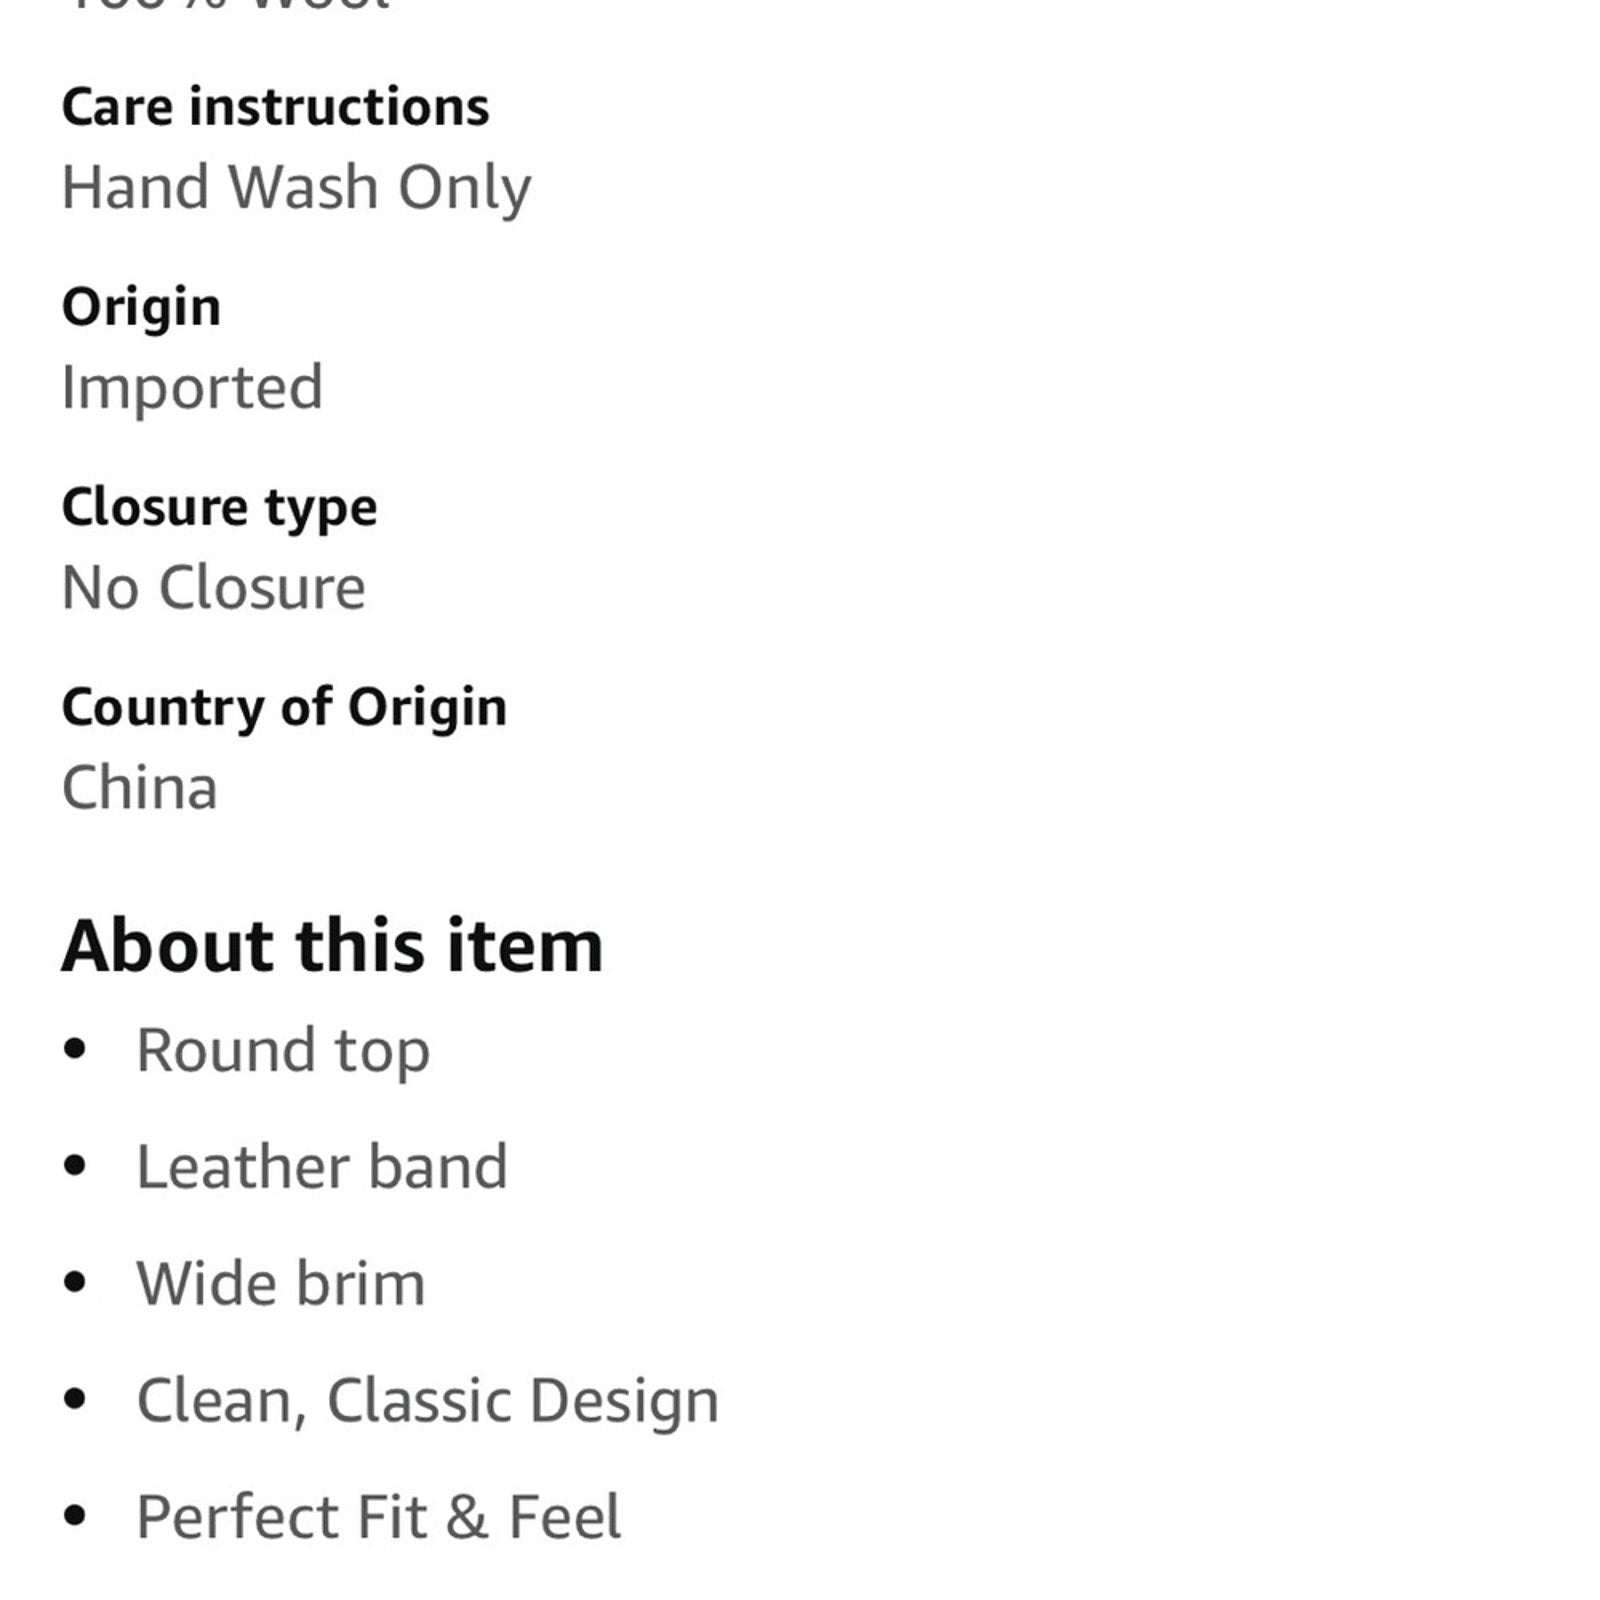This screenshot has width=1600, height=1600.
Task: Click the bullet beside "Wide brim"
Action: (74, 1282)
